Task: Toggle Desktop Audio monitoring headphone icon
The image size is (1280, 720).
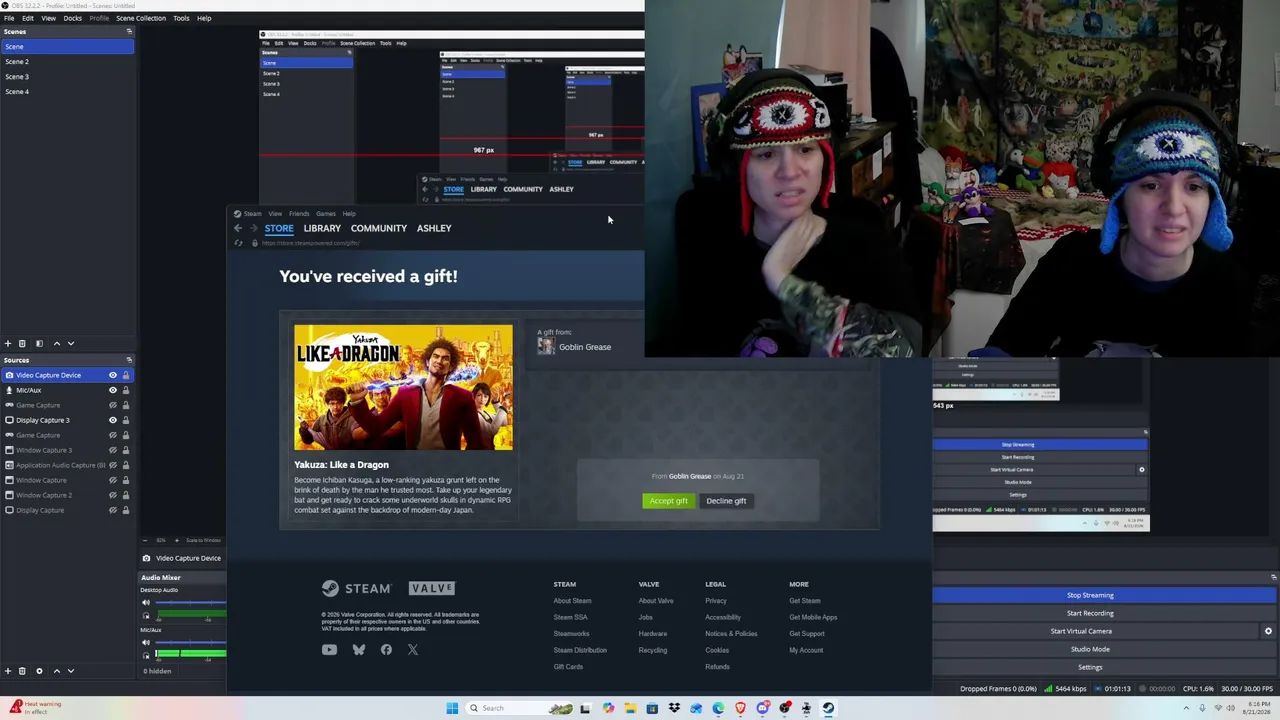Action: tap(146, 615)
